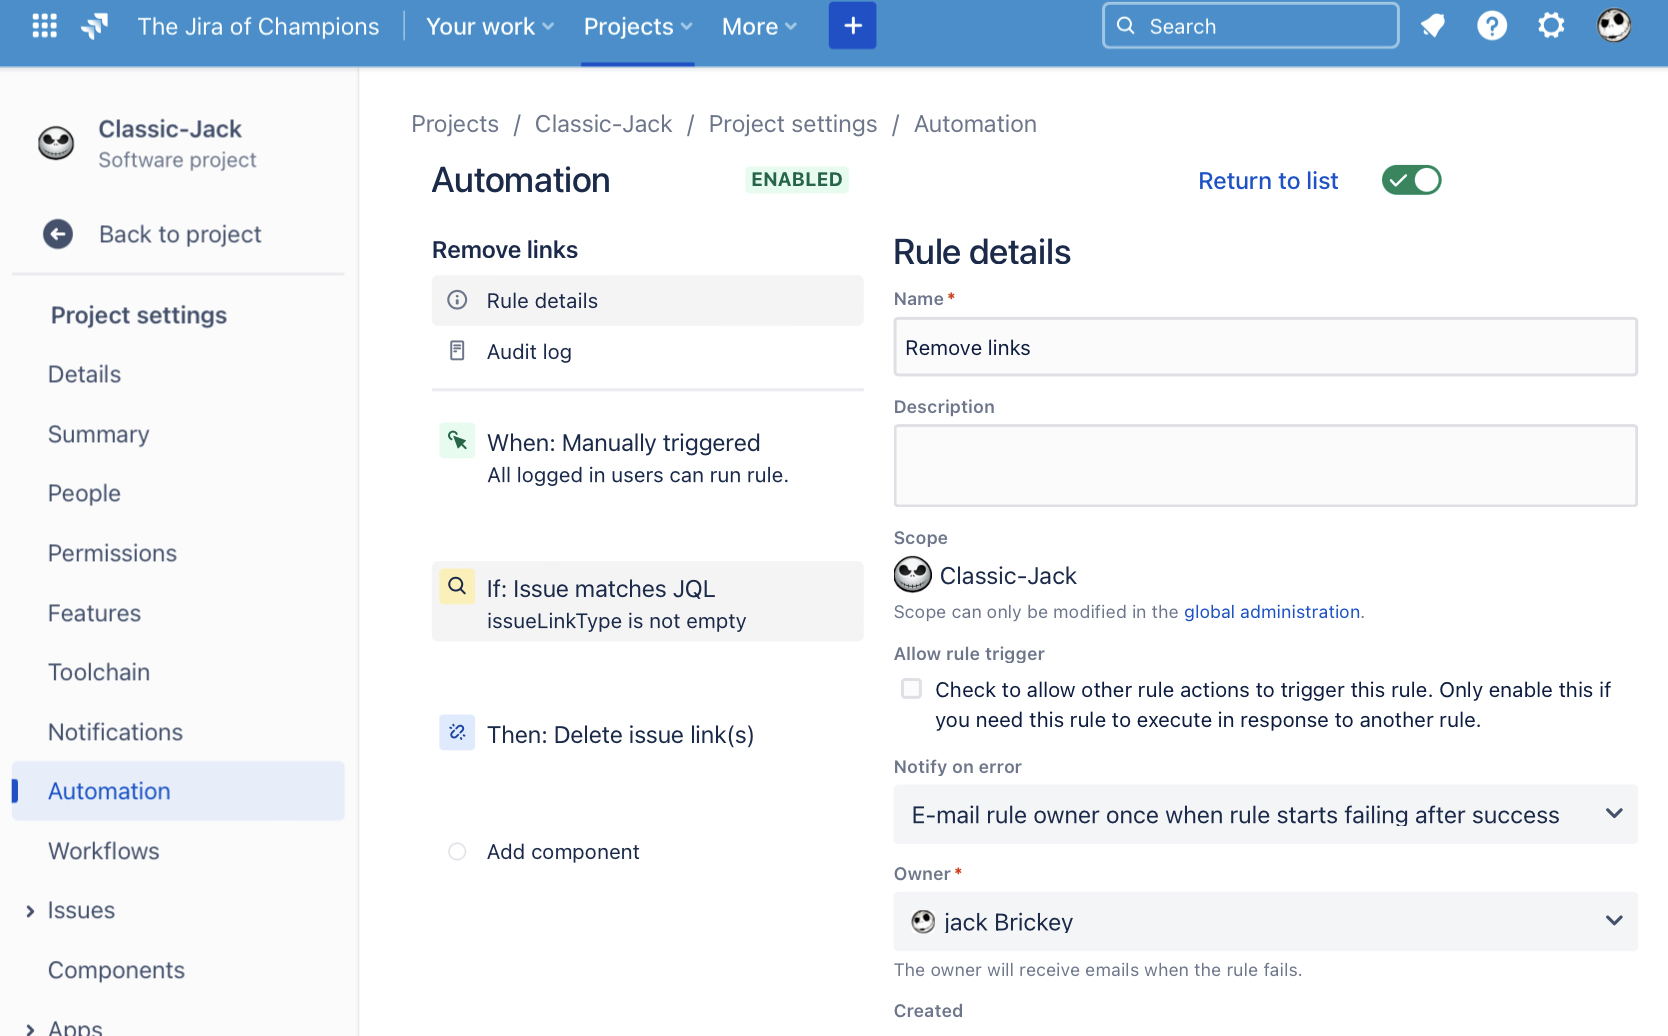Click the profile avatar in top bar
Viewport: 1668px width, 1036px height.
click(1613, 25)
